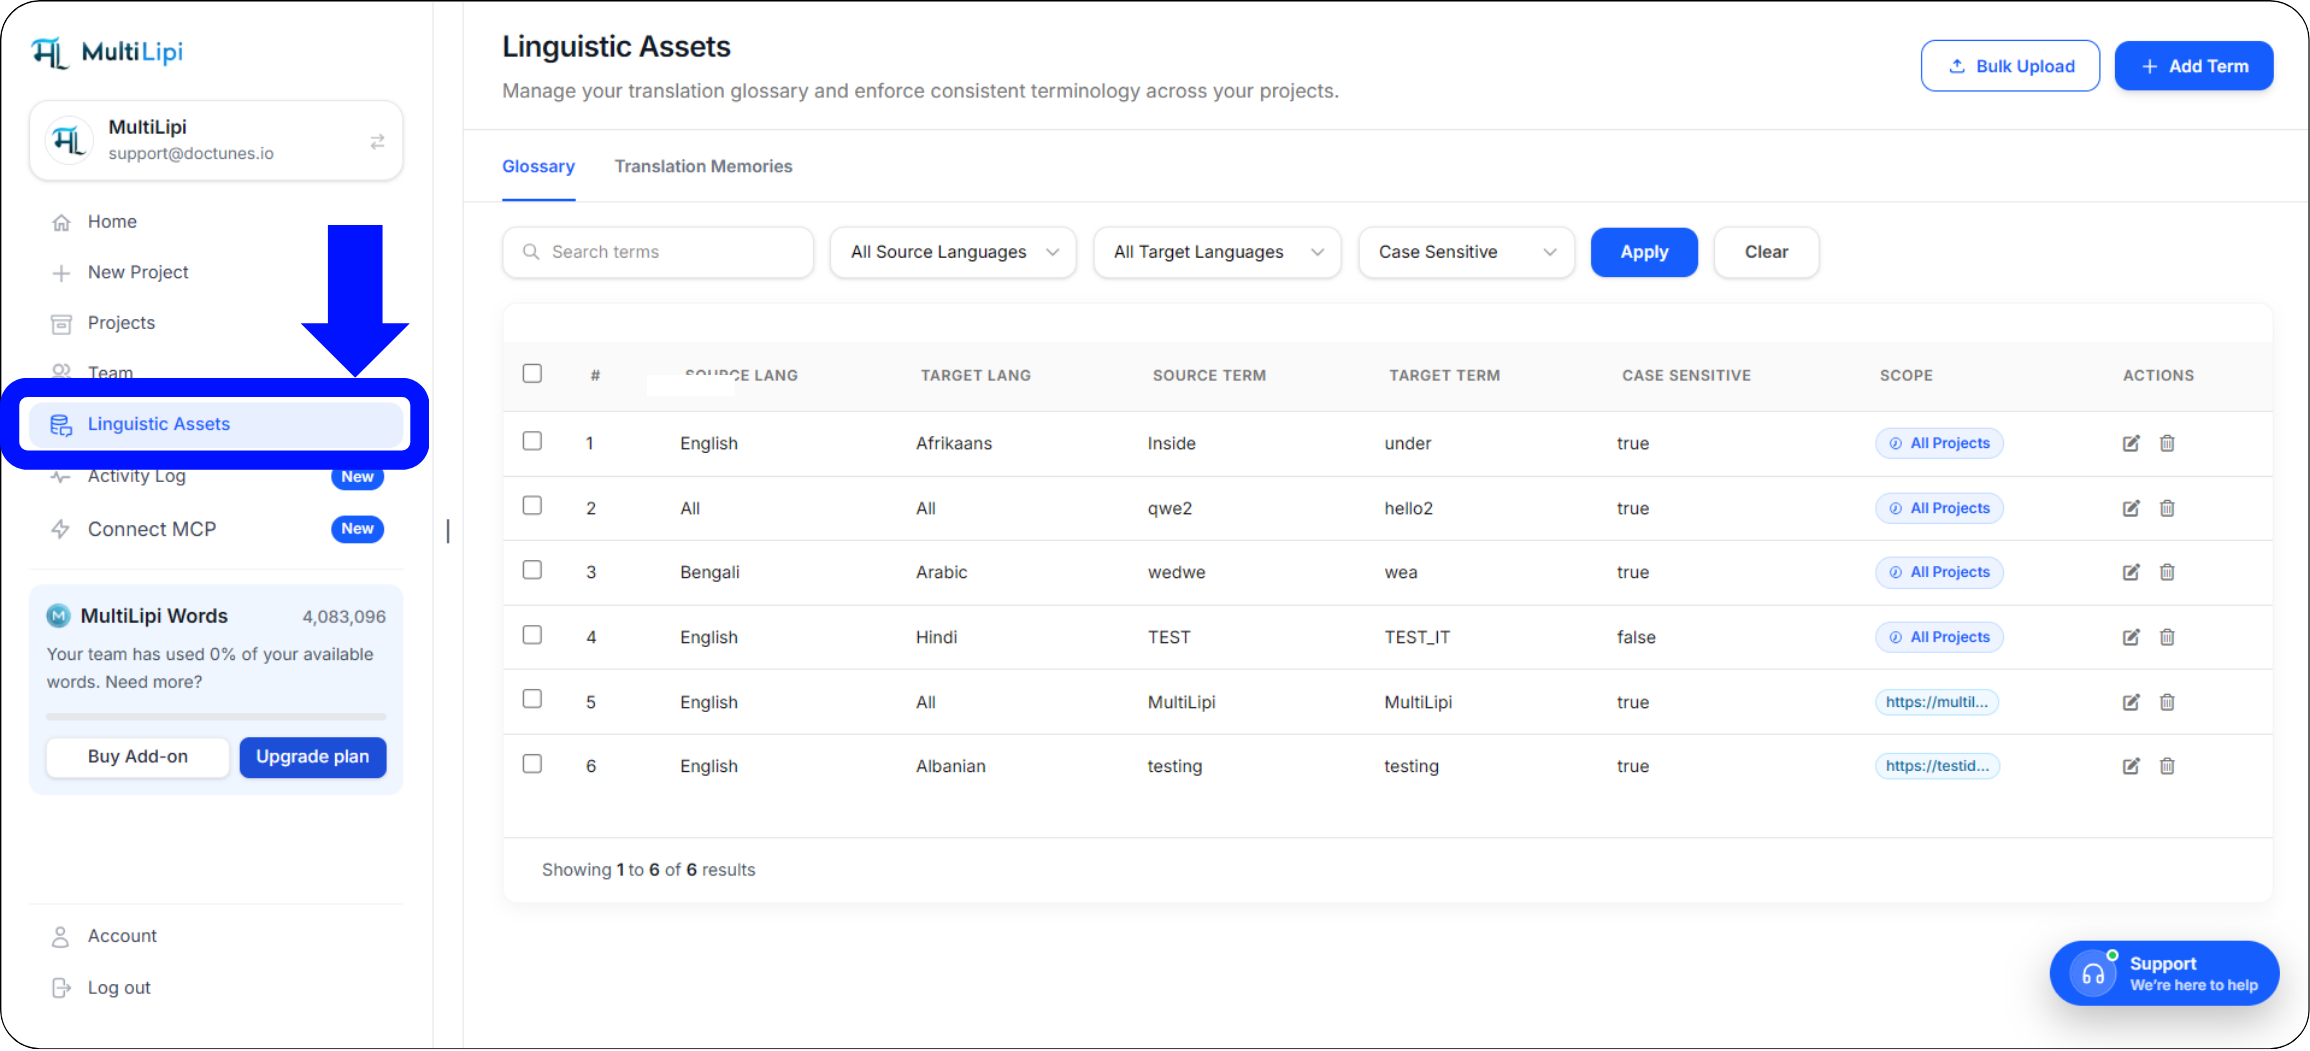
Task: Open the Support chat widget
Action: (2164, 973)
